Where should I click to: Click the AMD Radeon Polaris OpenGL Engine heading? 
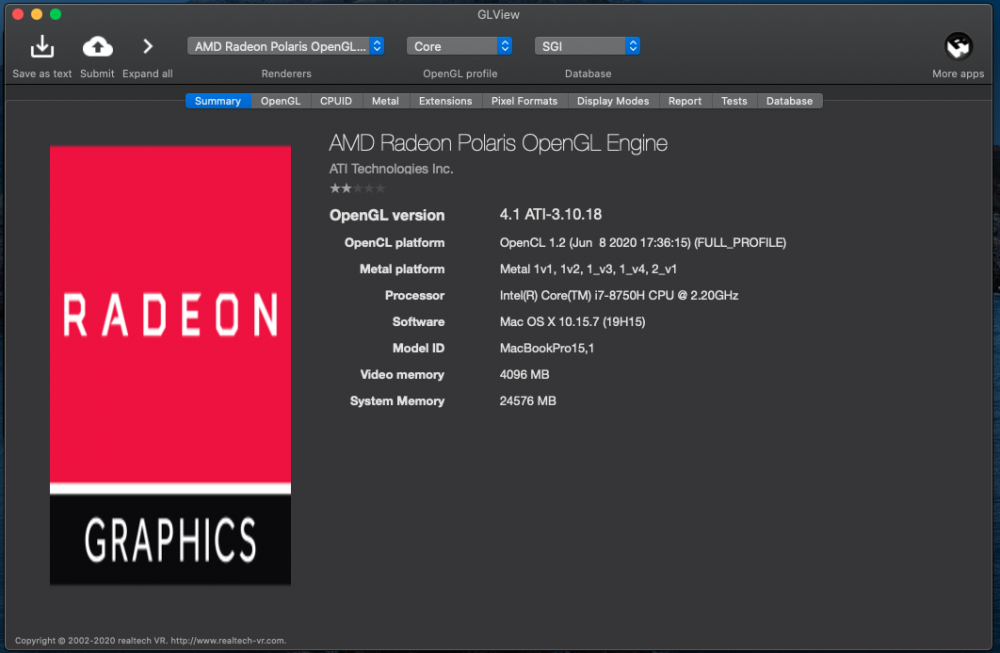pos(498,143)
